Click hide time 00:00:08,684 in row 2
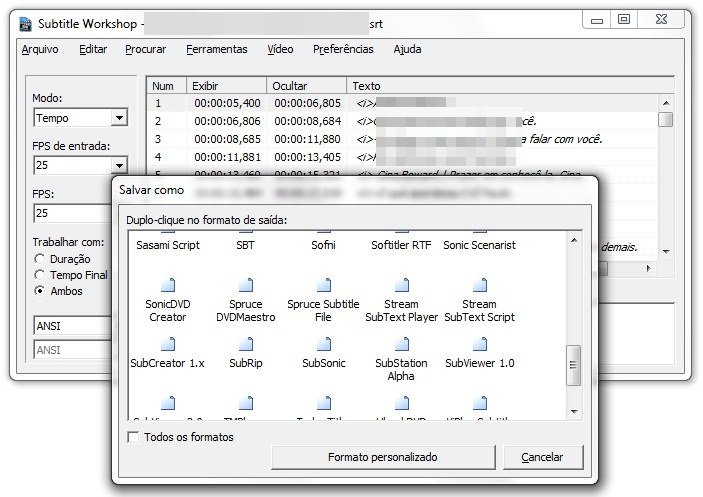The image size is (703, 497). [x=308, y=121]
